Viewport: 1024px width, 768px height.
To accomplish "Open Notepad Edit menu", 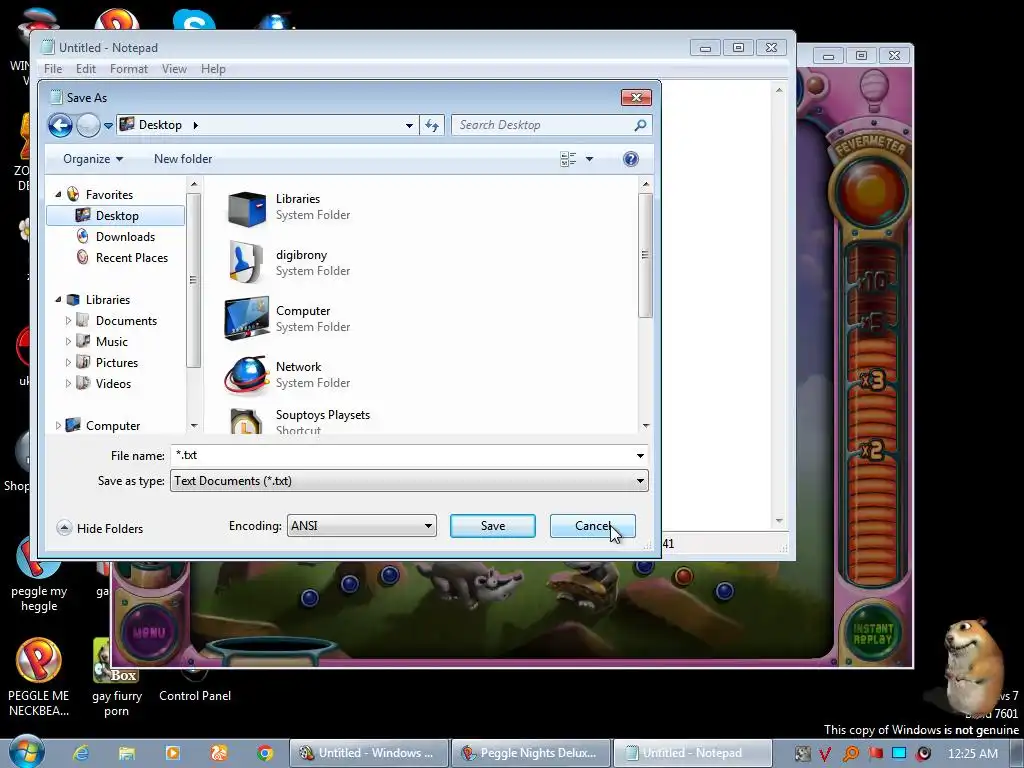I will tap(86, 69).
